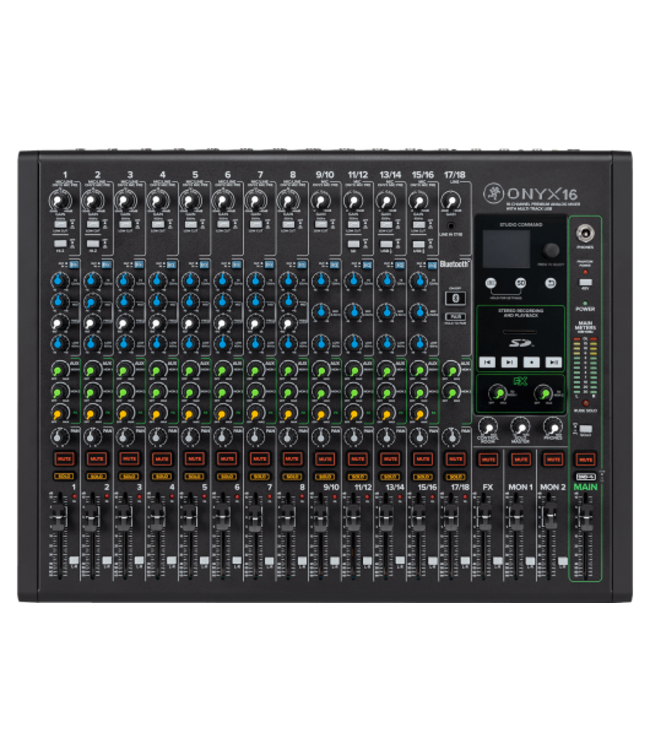This screenshot has width=650, height=750.
Task: Click channel 1 white mid frequency knob
Action: [x=60, y=322]
